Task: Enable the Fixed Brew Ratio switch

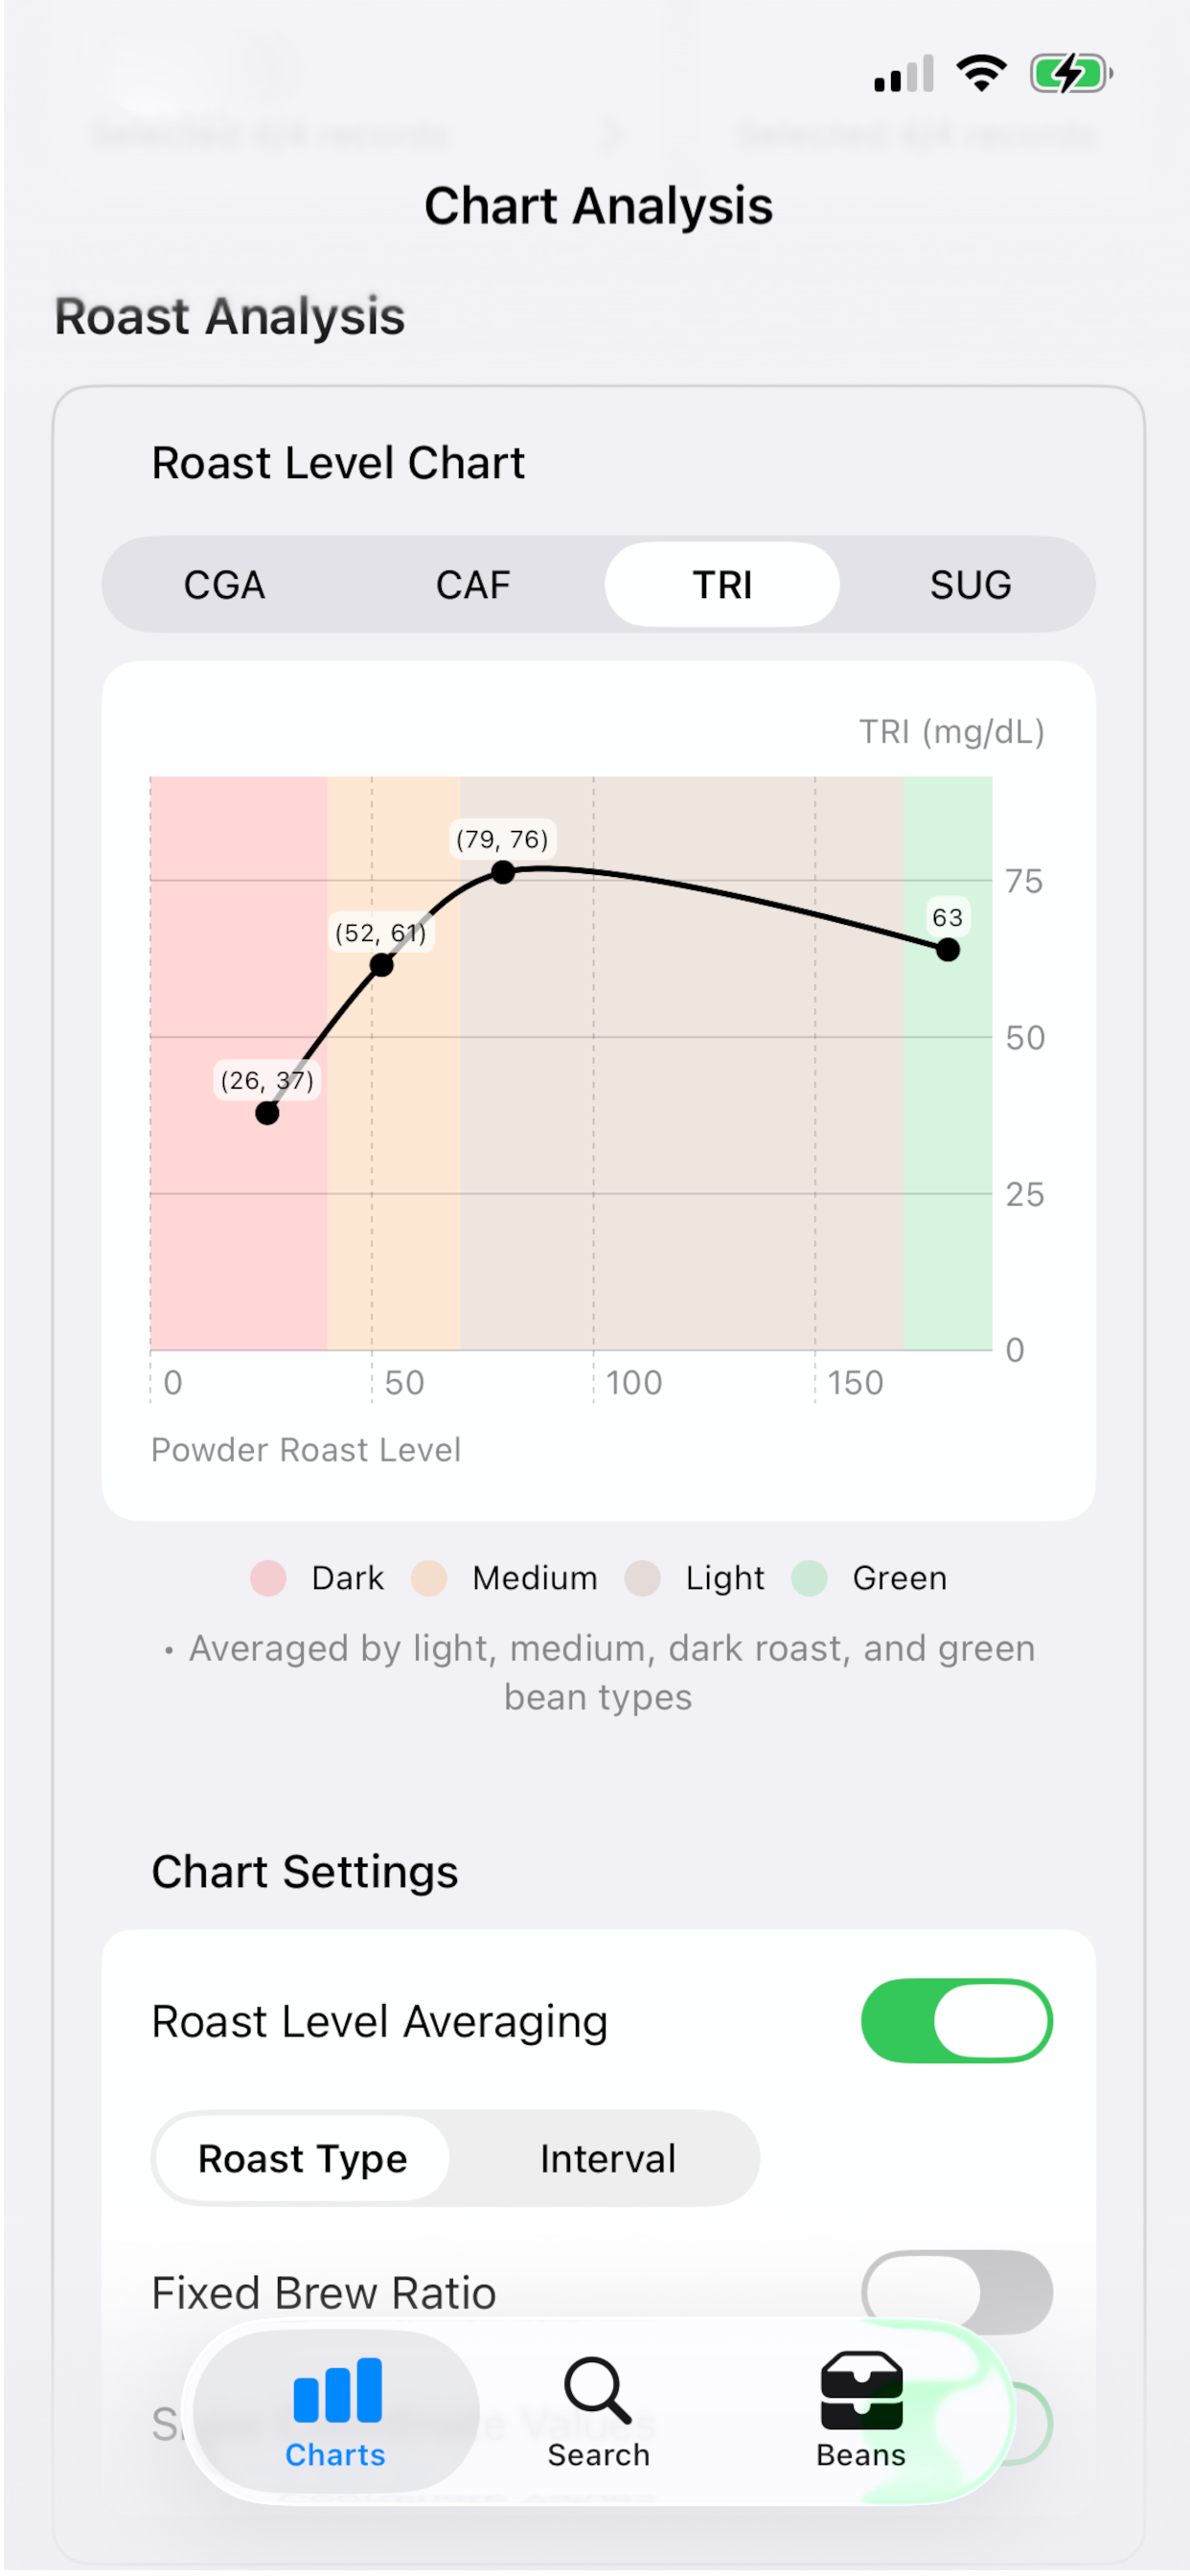Action: pyautogui.click(x=956, y=2291)
